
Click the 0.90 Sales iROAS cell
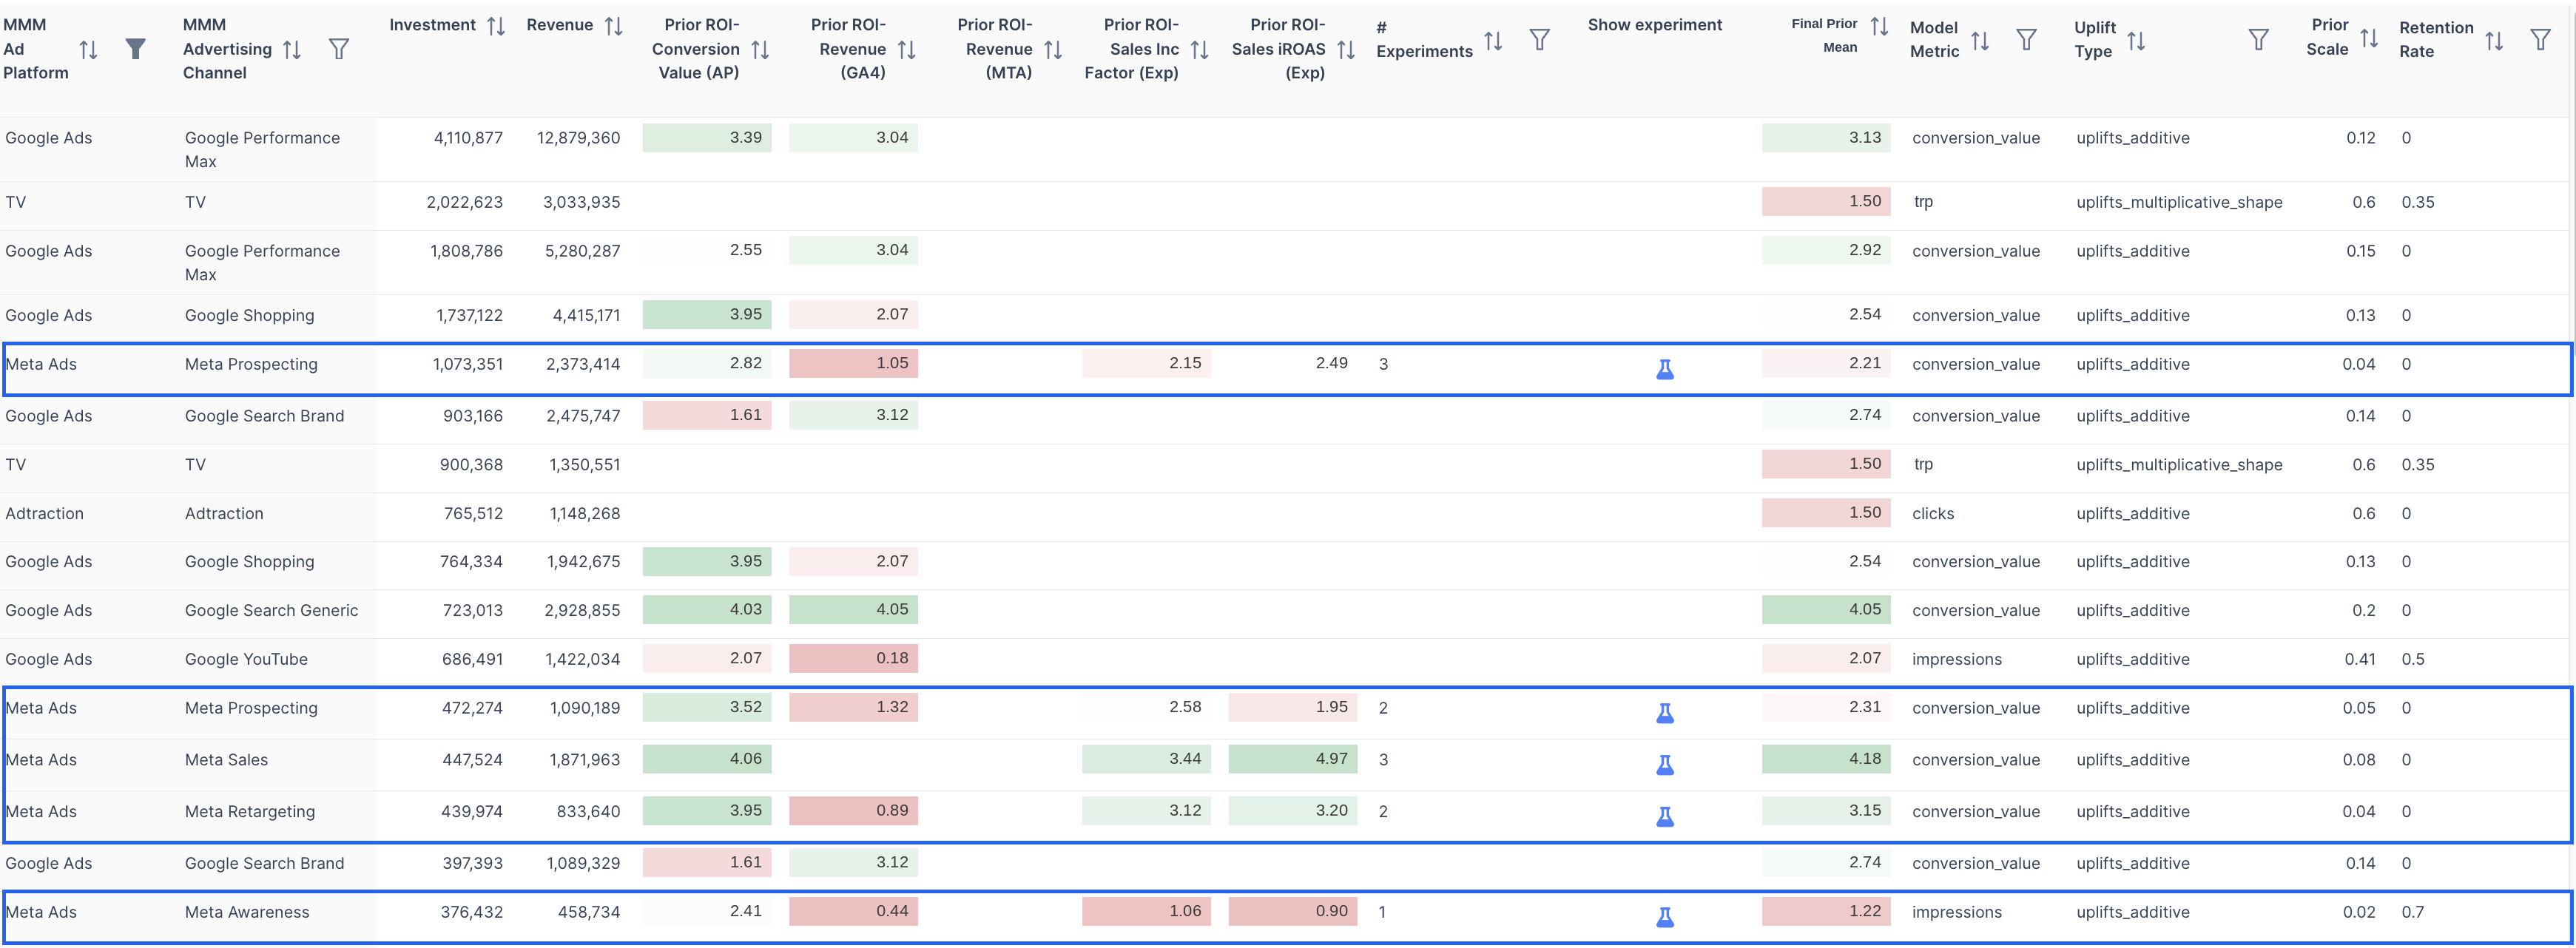(x=1293, y=912)
